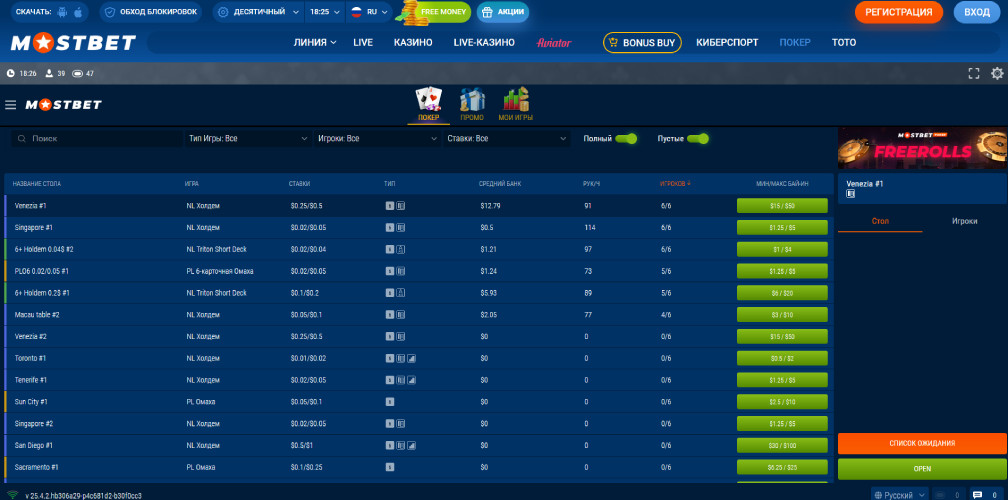Open the RU language dropdown in header
This screenshot has height=500, width=1008.
370,12
